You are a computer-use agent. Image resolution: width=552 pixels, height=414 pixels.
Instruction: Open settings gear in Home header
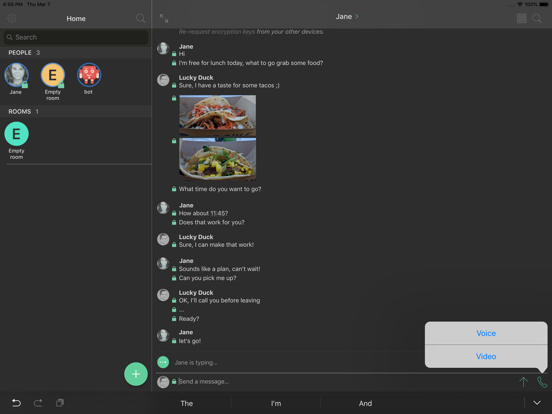[x=12, y=18]
